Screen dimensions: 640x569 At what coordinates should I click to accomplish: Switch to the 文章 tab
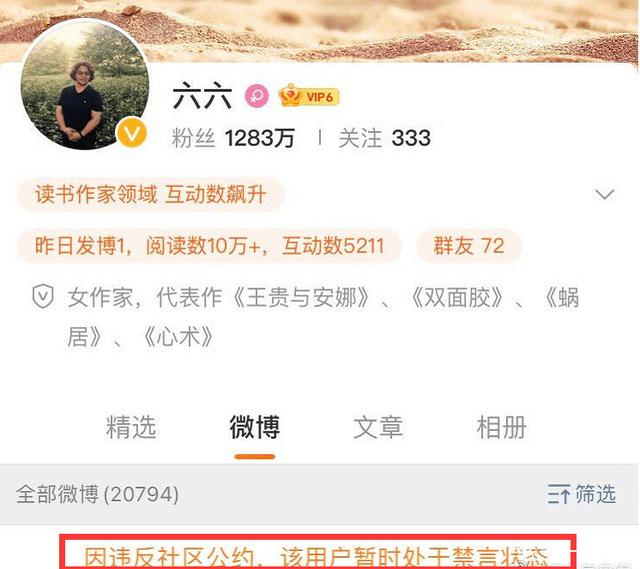pos(378,427)
